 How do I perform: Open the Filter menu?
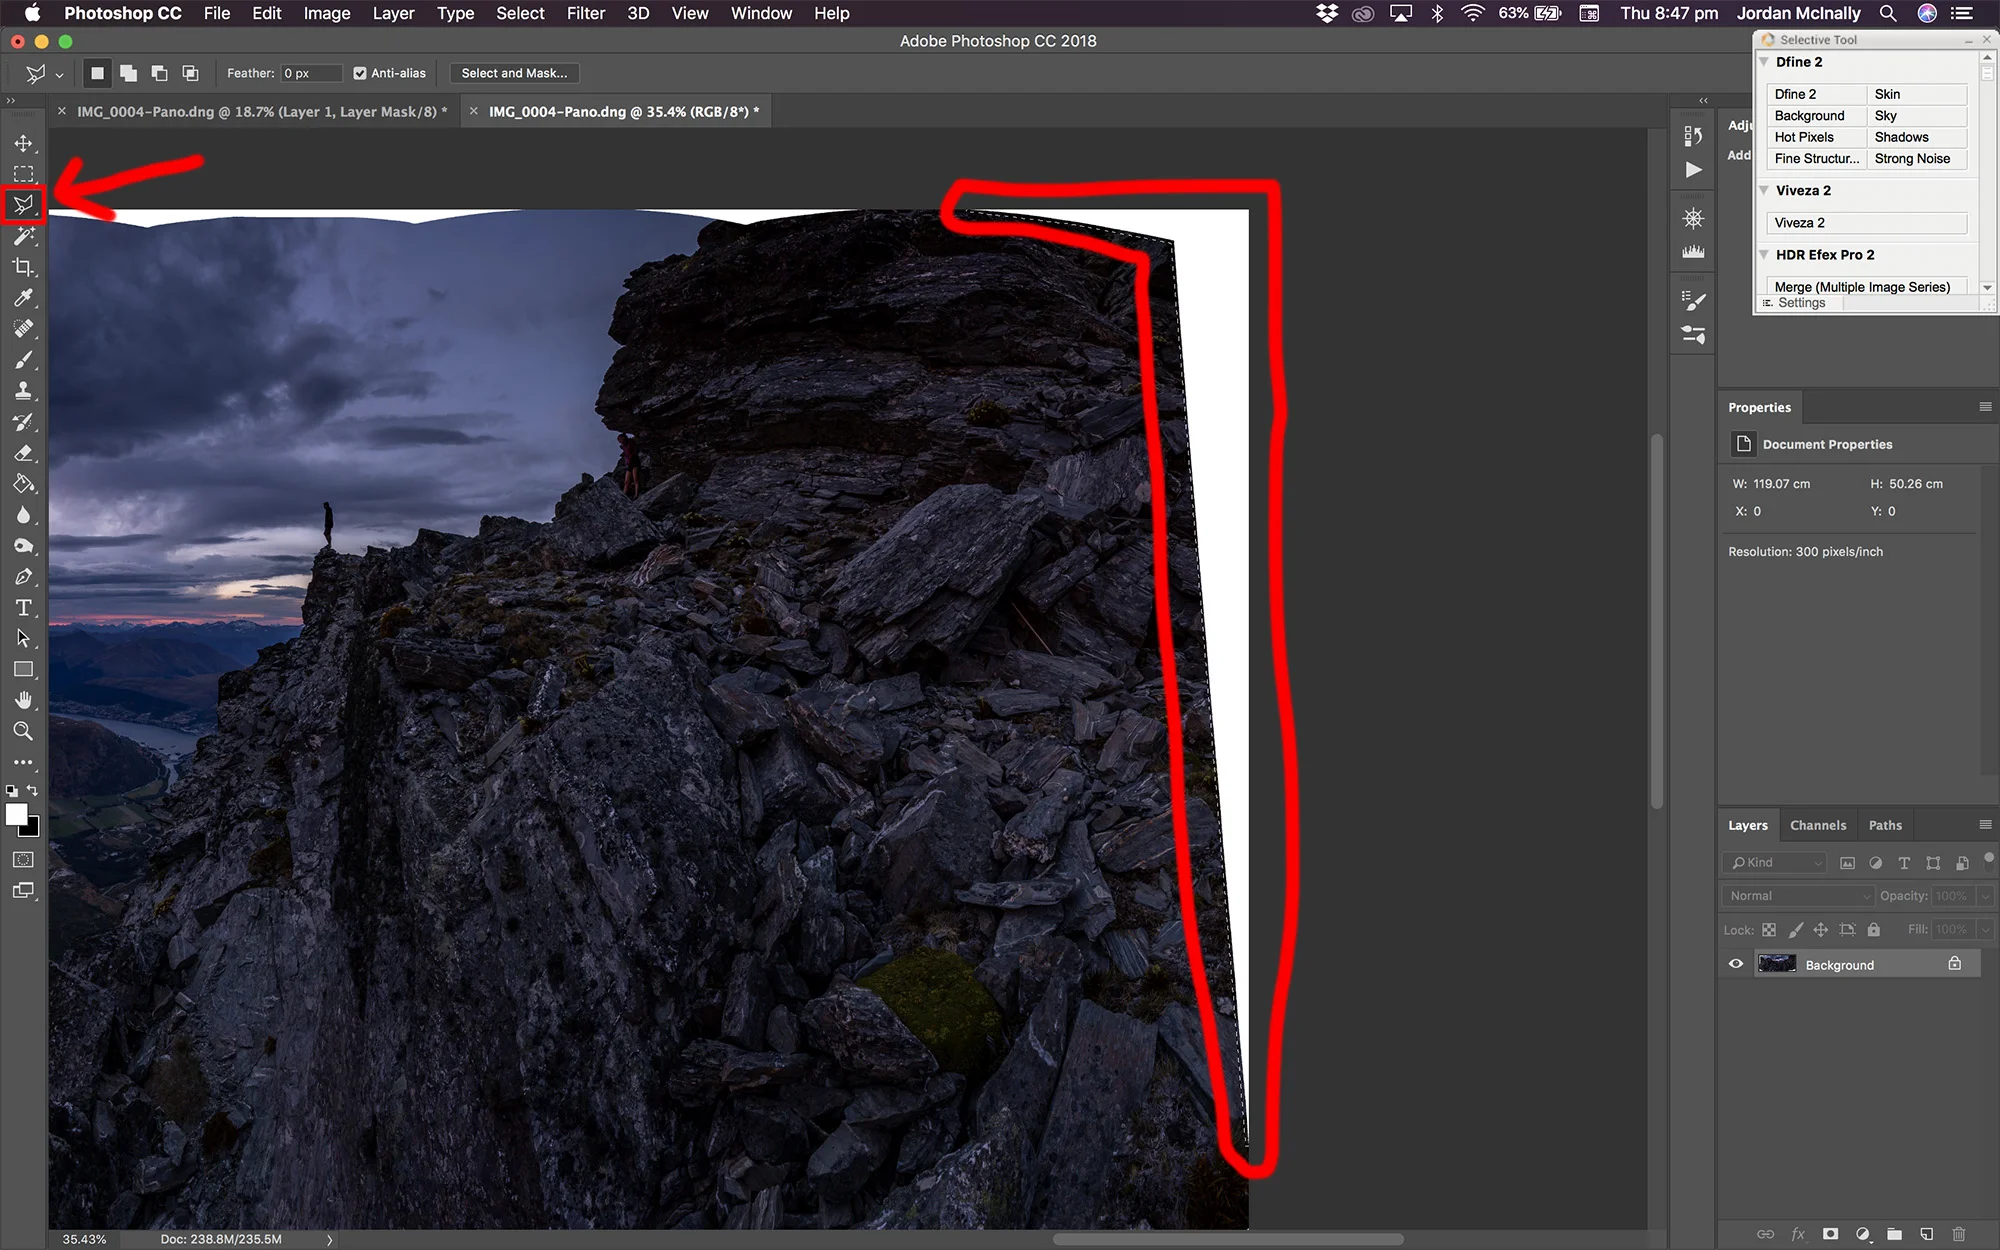pos(585,13)
